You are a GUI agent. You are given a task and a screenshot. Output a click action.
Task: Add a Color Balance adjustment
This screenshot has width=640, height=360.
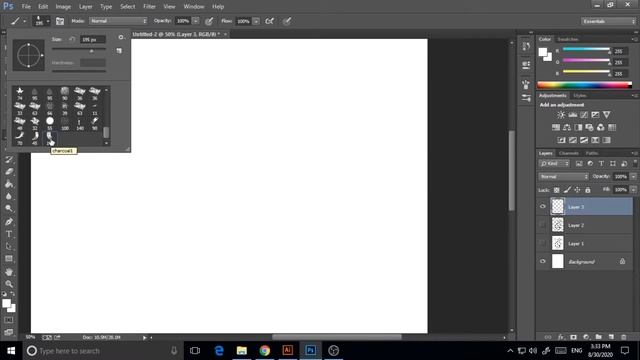567,127
